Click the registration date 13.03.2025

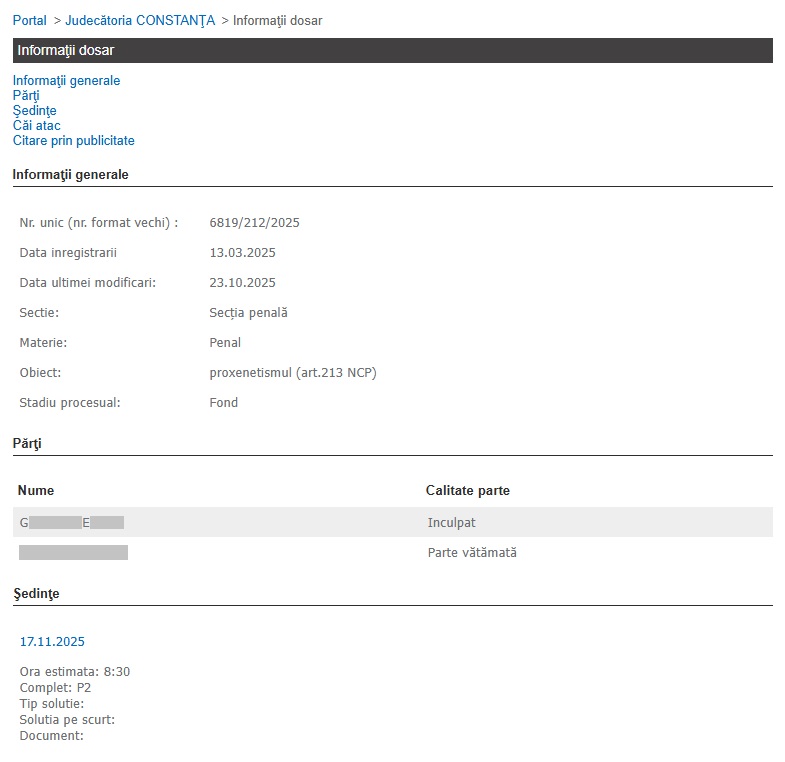[242, 252]
